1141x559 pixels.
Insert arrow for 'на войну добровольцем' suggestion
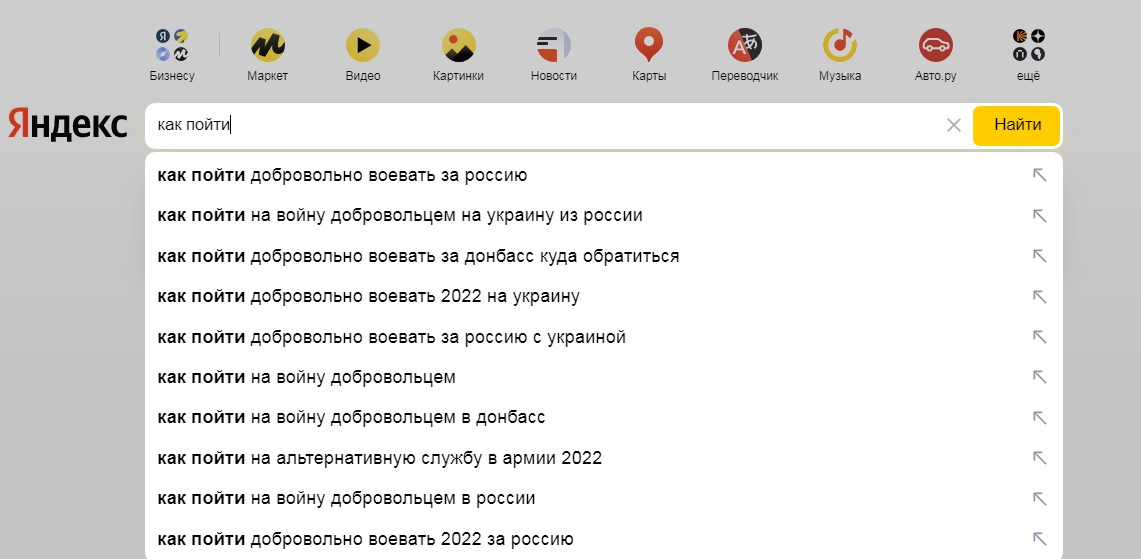(x=1039, y=377)
